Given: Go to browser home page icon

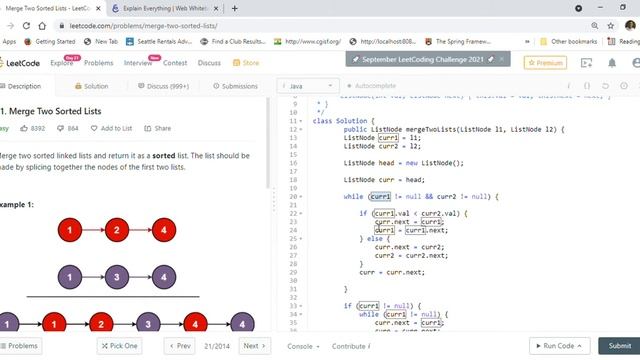Looking at the screenshot, I should [42, 26].
